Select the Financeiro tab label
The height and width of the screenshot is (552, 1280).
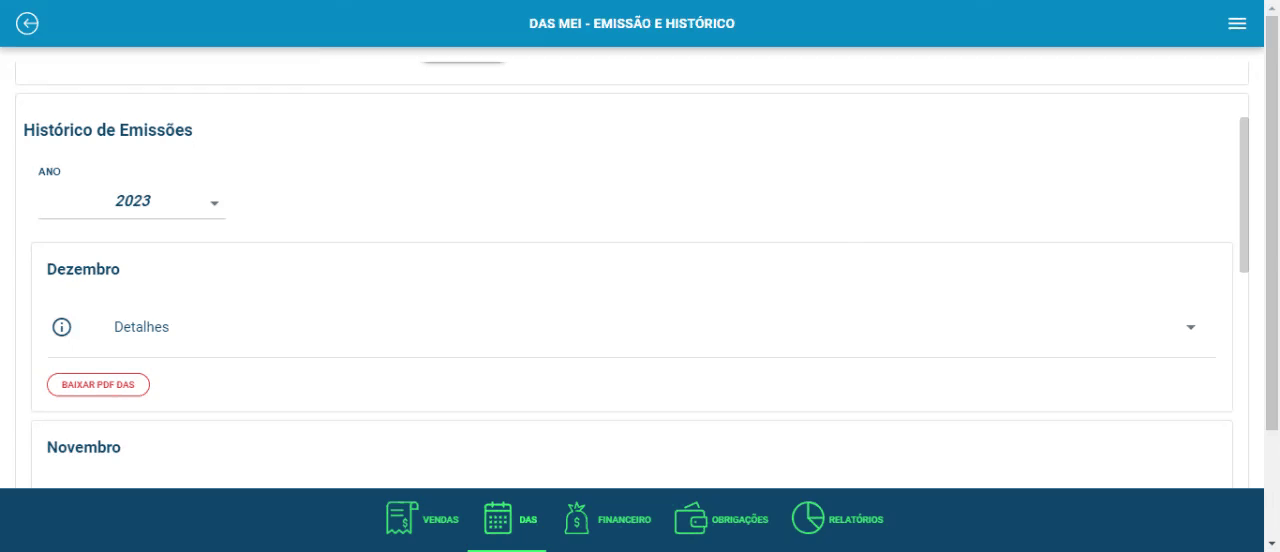pos(624,520)
